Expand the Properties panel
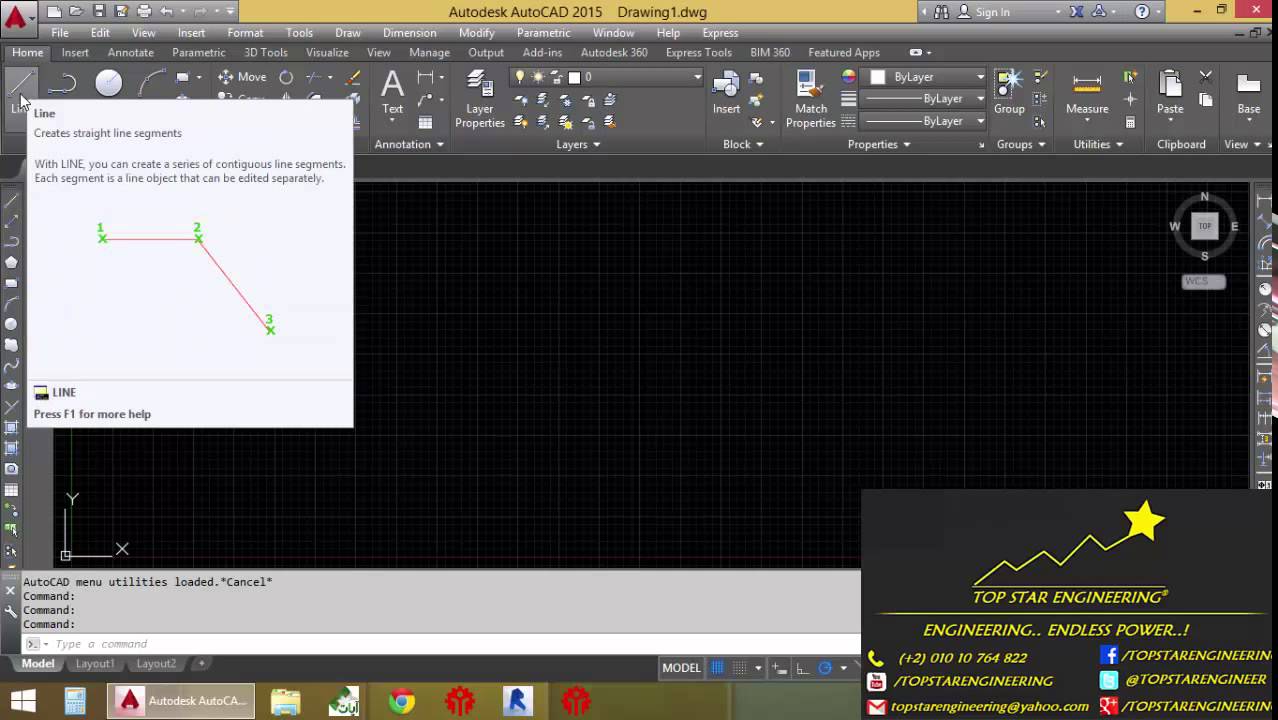The image size is (1278, 720). point(879,144)
